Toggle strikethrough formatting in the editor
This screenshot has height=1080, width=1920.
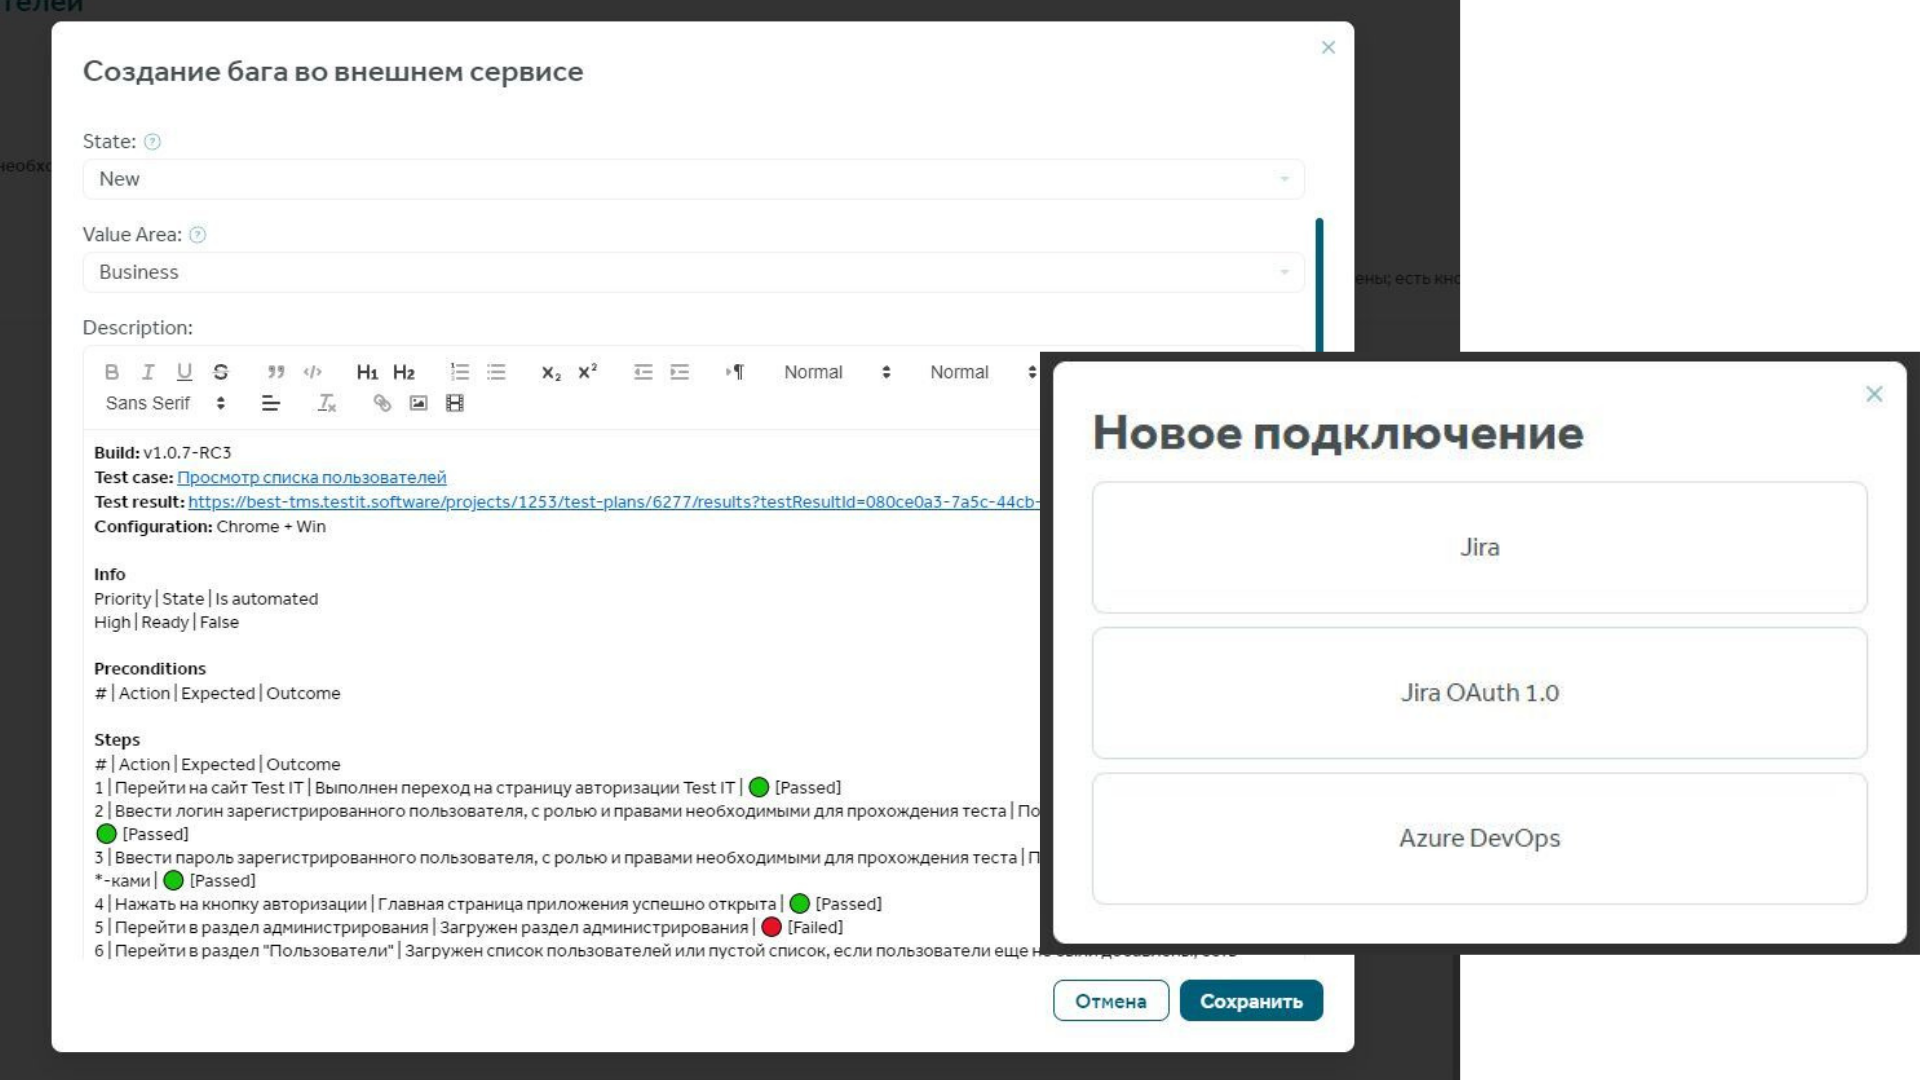(x=221, y=372)
